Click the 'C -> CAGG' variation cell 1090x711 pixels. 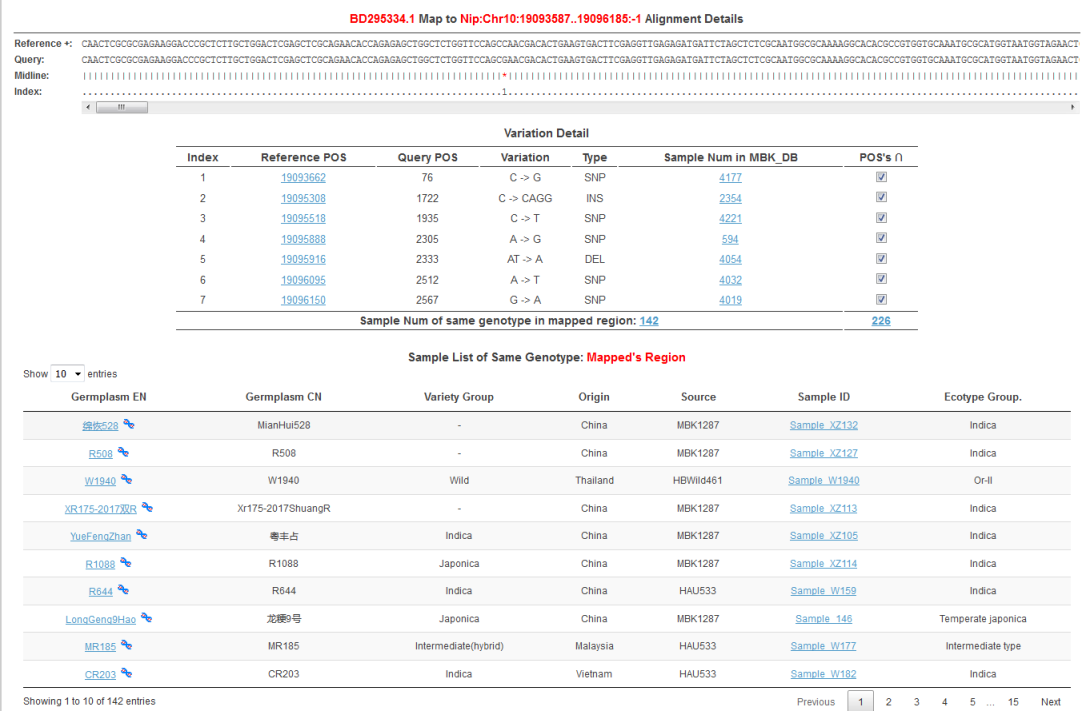pos(525,198)
